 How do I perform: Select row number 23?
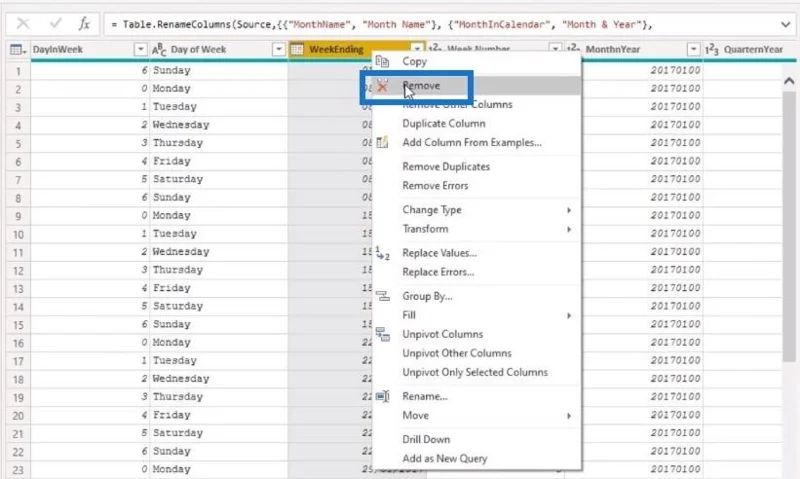18,470
